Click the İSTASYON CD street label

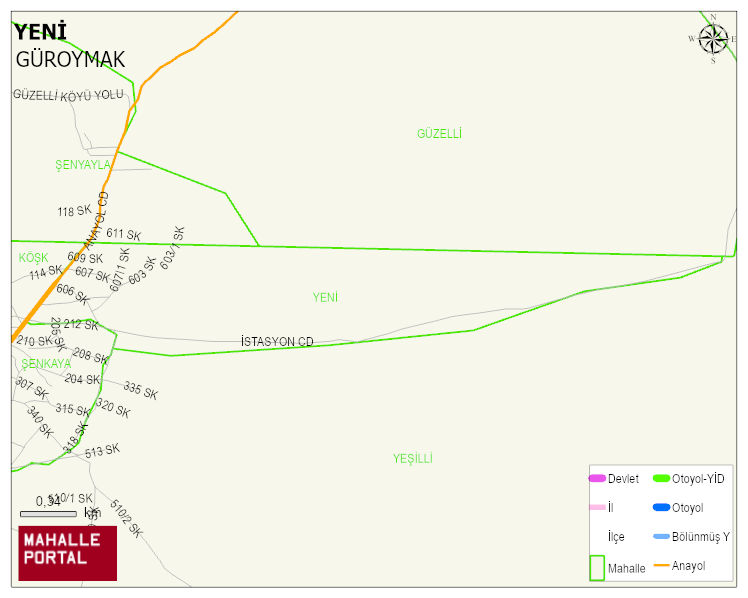coord(277,342)
